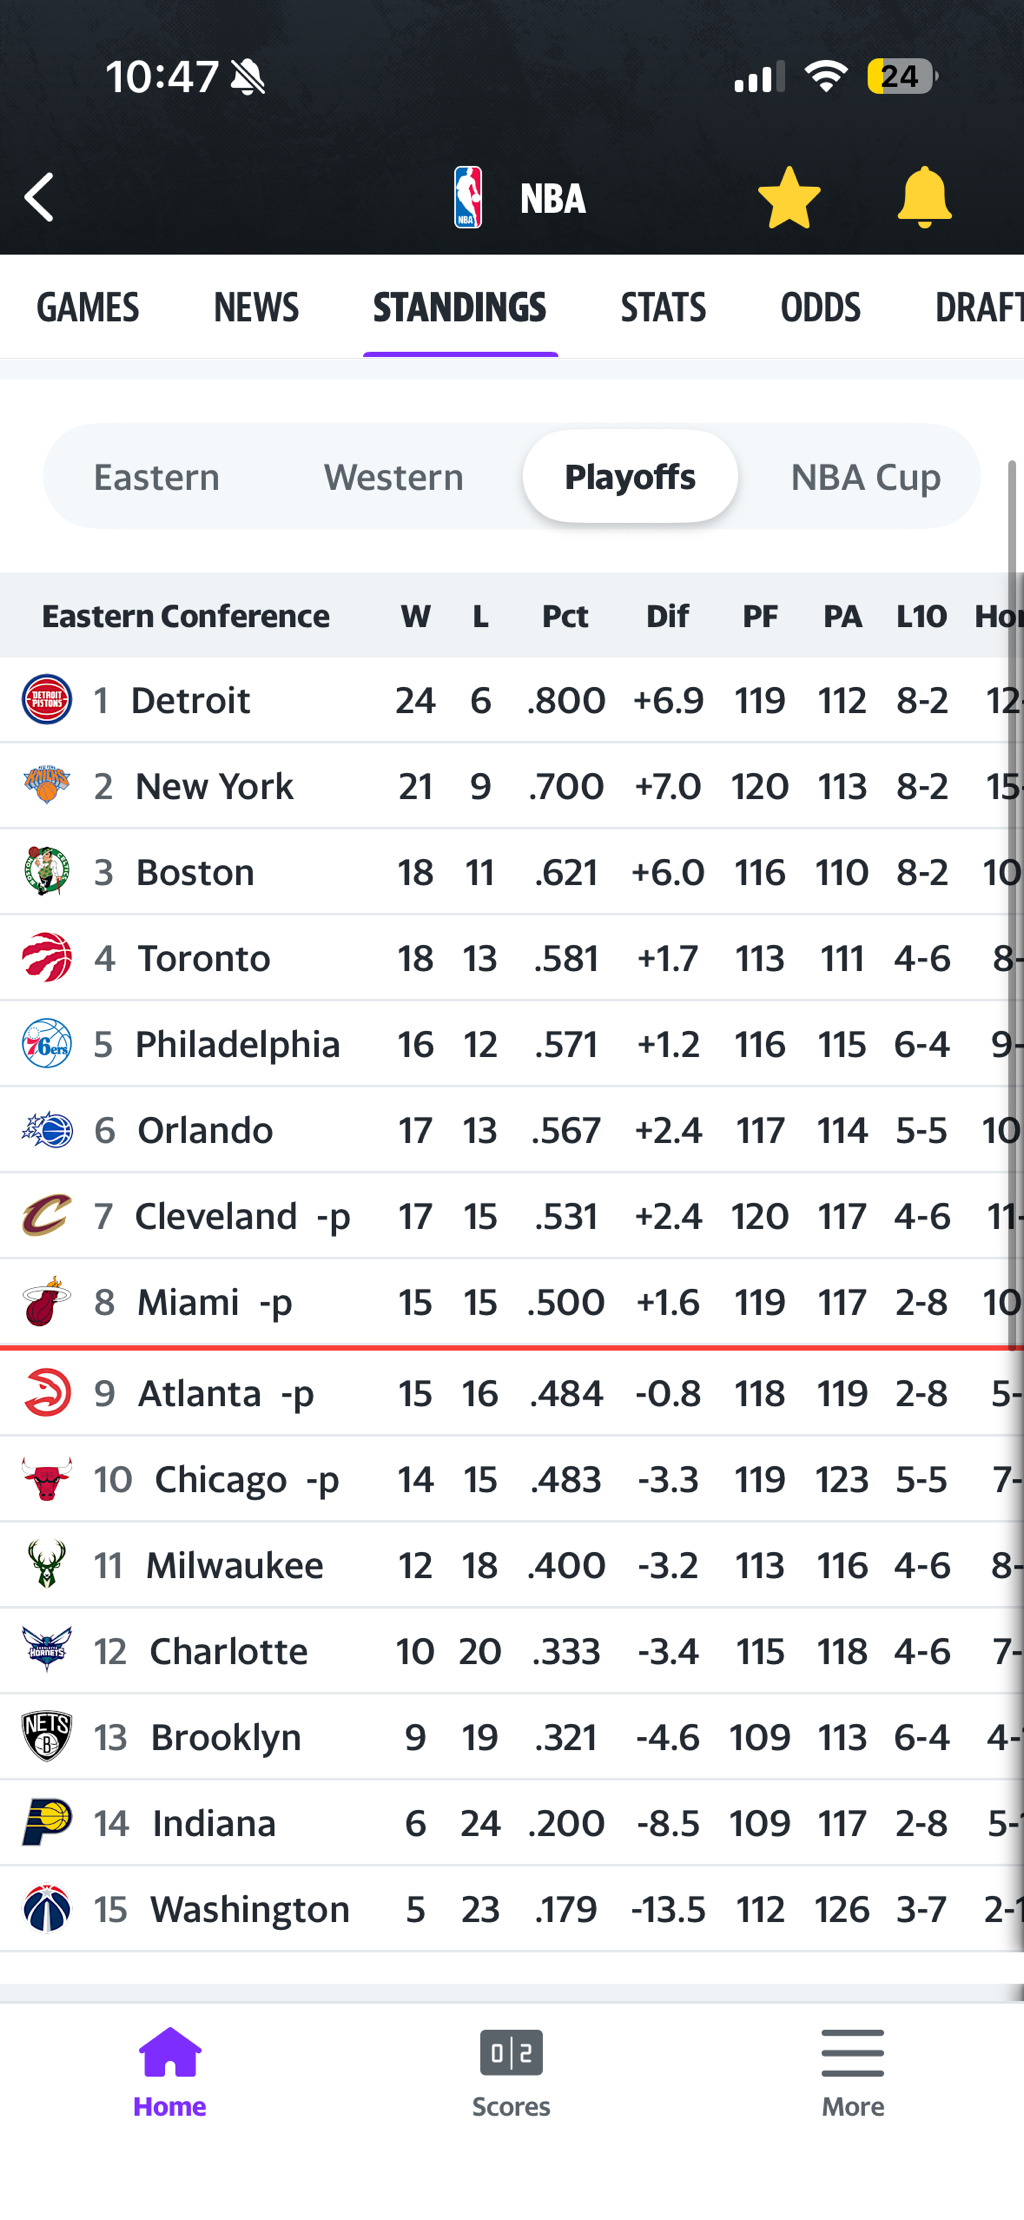Tap the Toronto Raptors logo
The height and width of the screenshot is (2220, 1024).
point(47,958)
